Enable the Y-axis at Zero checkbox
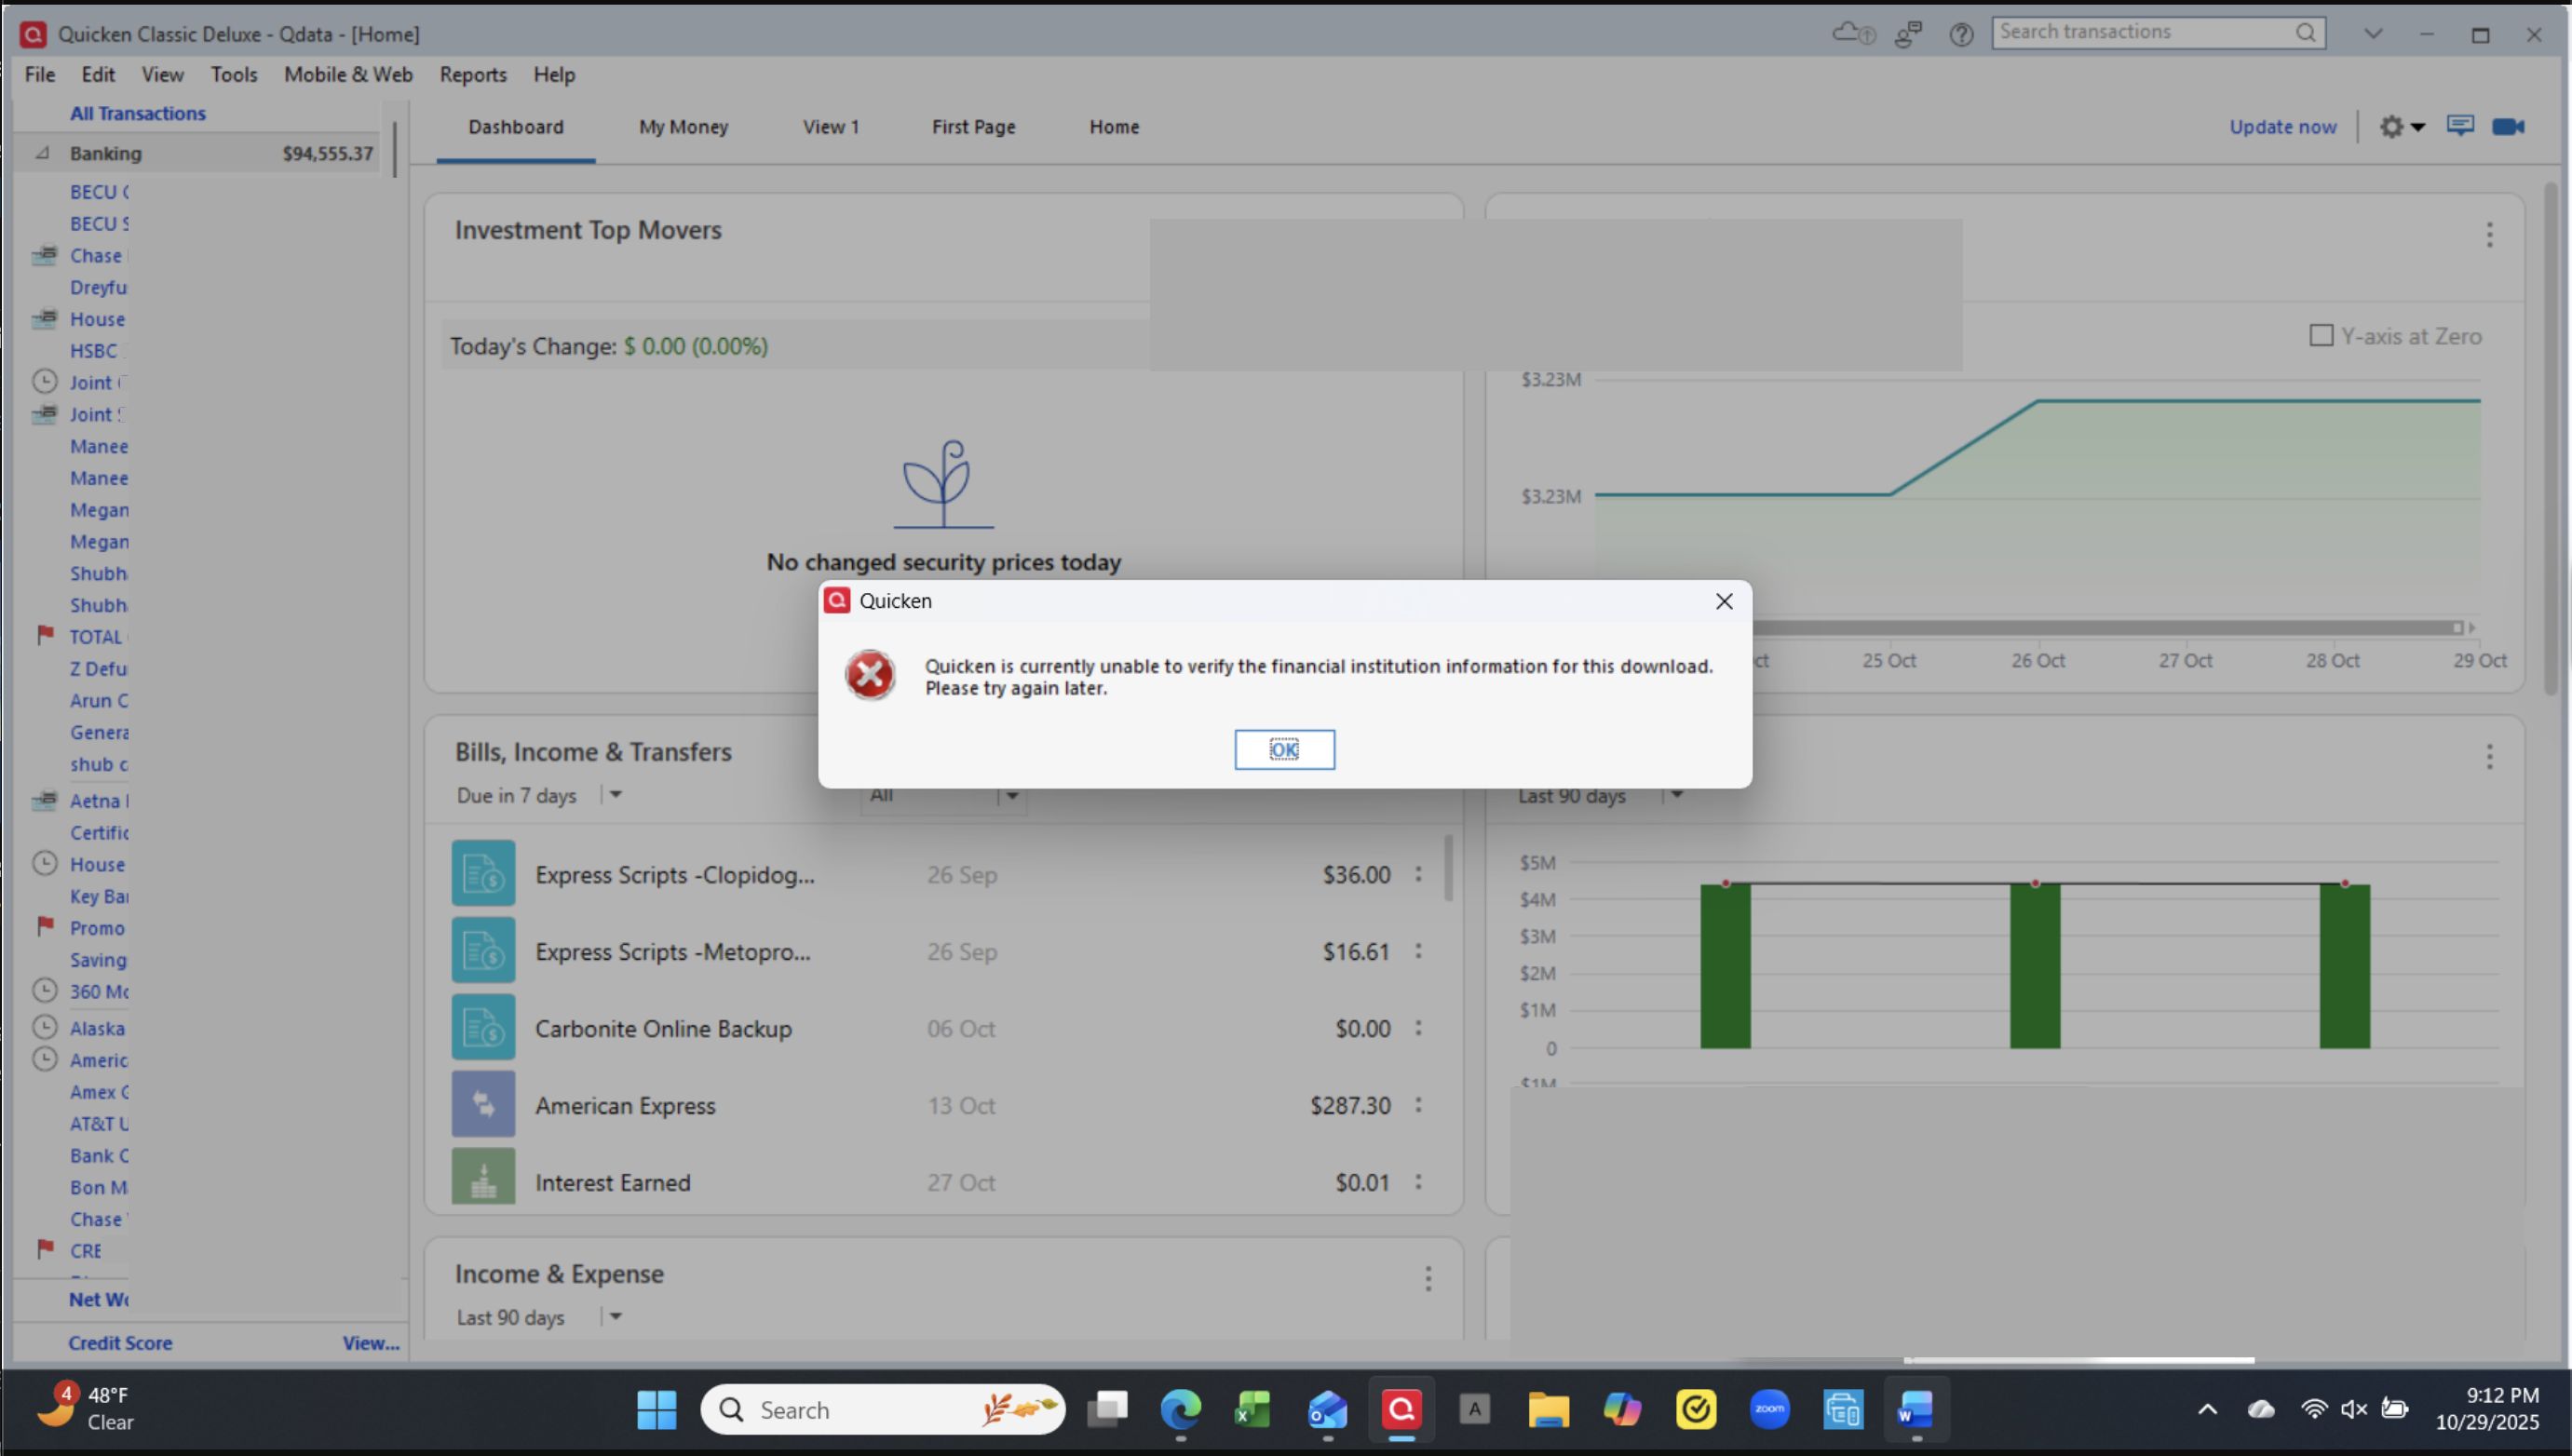2572x1456 pixels. 2321,336
